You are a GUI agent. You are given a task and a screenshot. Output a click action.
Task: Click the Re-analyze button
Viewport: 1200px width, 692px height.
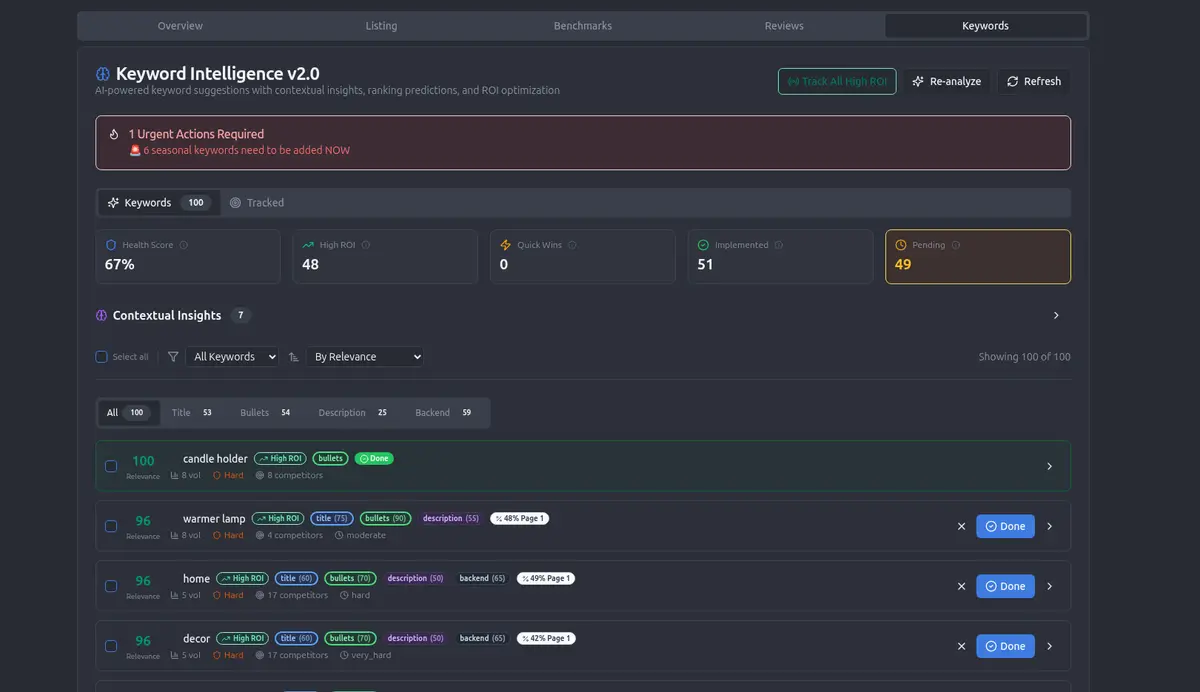(x=947, y=81)
